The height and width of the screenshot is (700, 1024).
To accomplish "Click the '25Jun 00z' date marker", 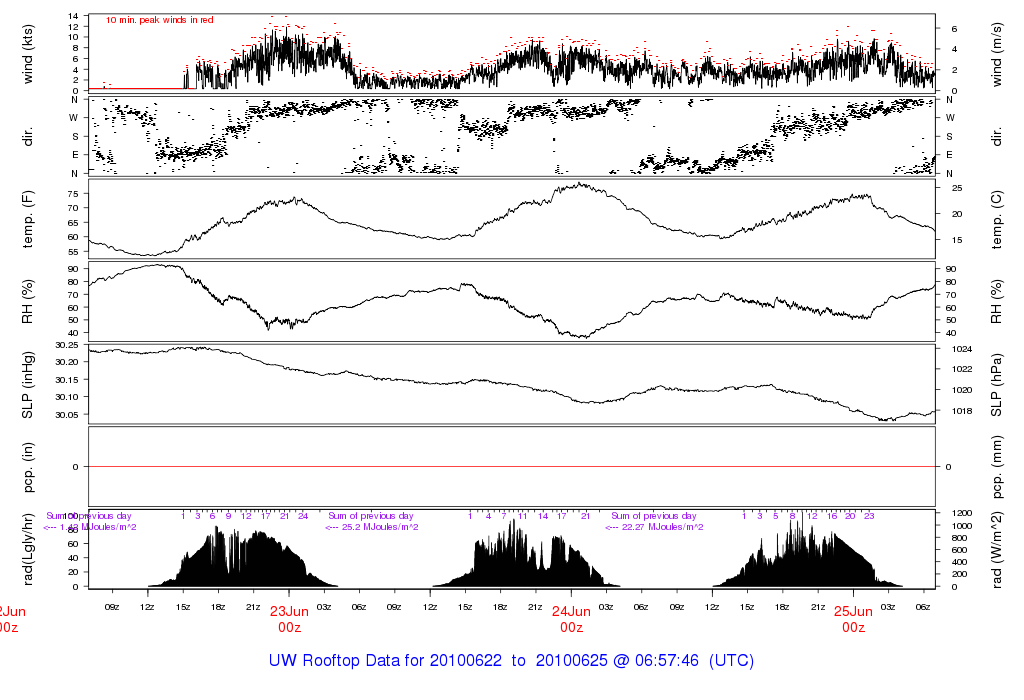I will 854,619.
